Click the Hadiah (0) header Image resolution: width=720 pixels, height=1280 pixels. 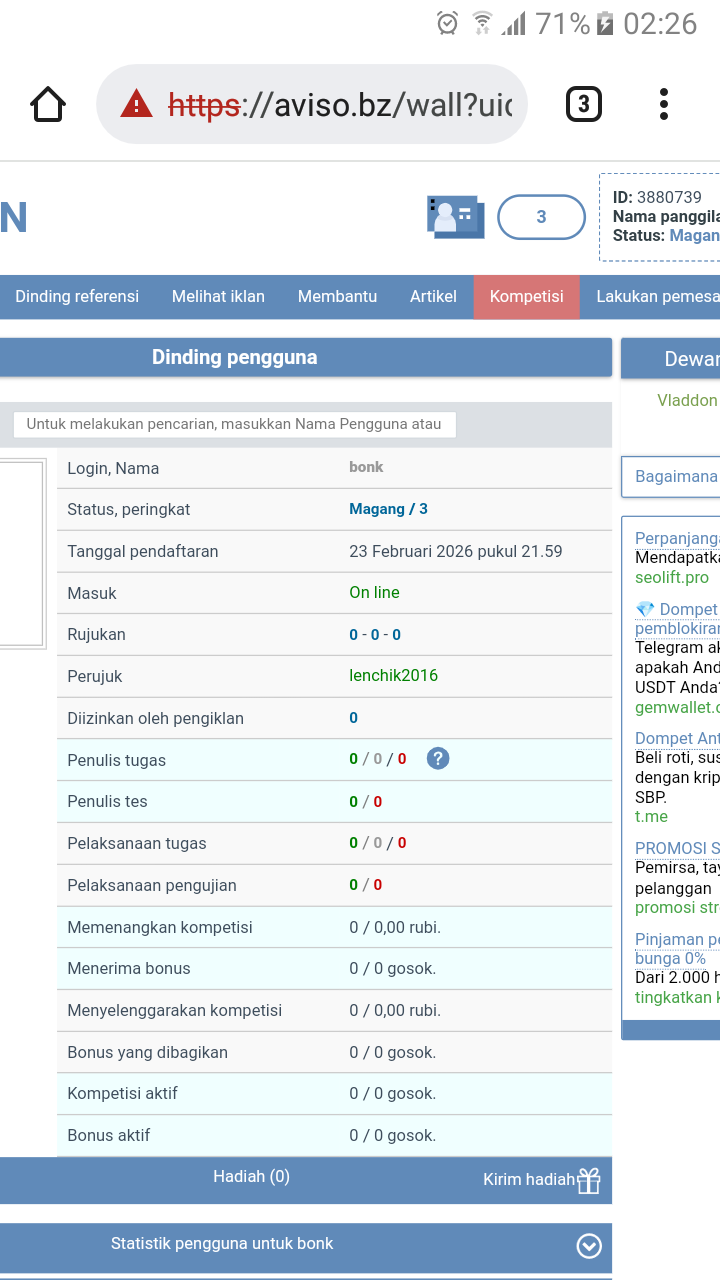[251, 1177]
